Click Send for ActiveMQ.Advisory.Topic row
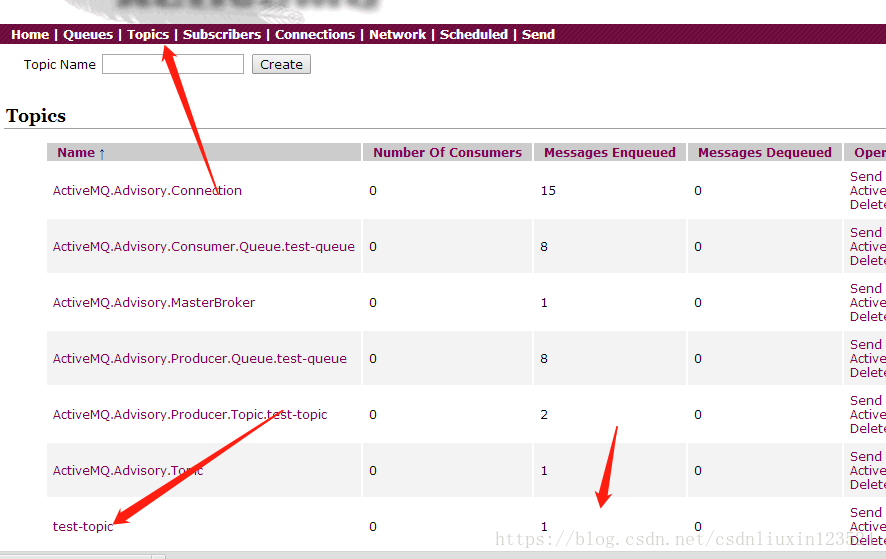Image resolution: width=886 pixels, height=559 pixels. (867, 456)
